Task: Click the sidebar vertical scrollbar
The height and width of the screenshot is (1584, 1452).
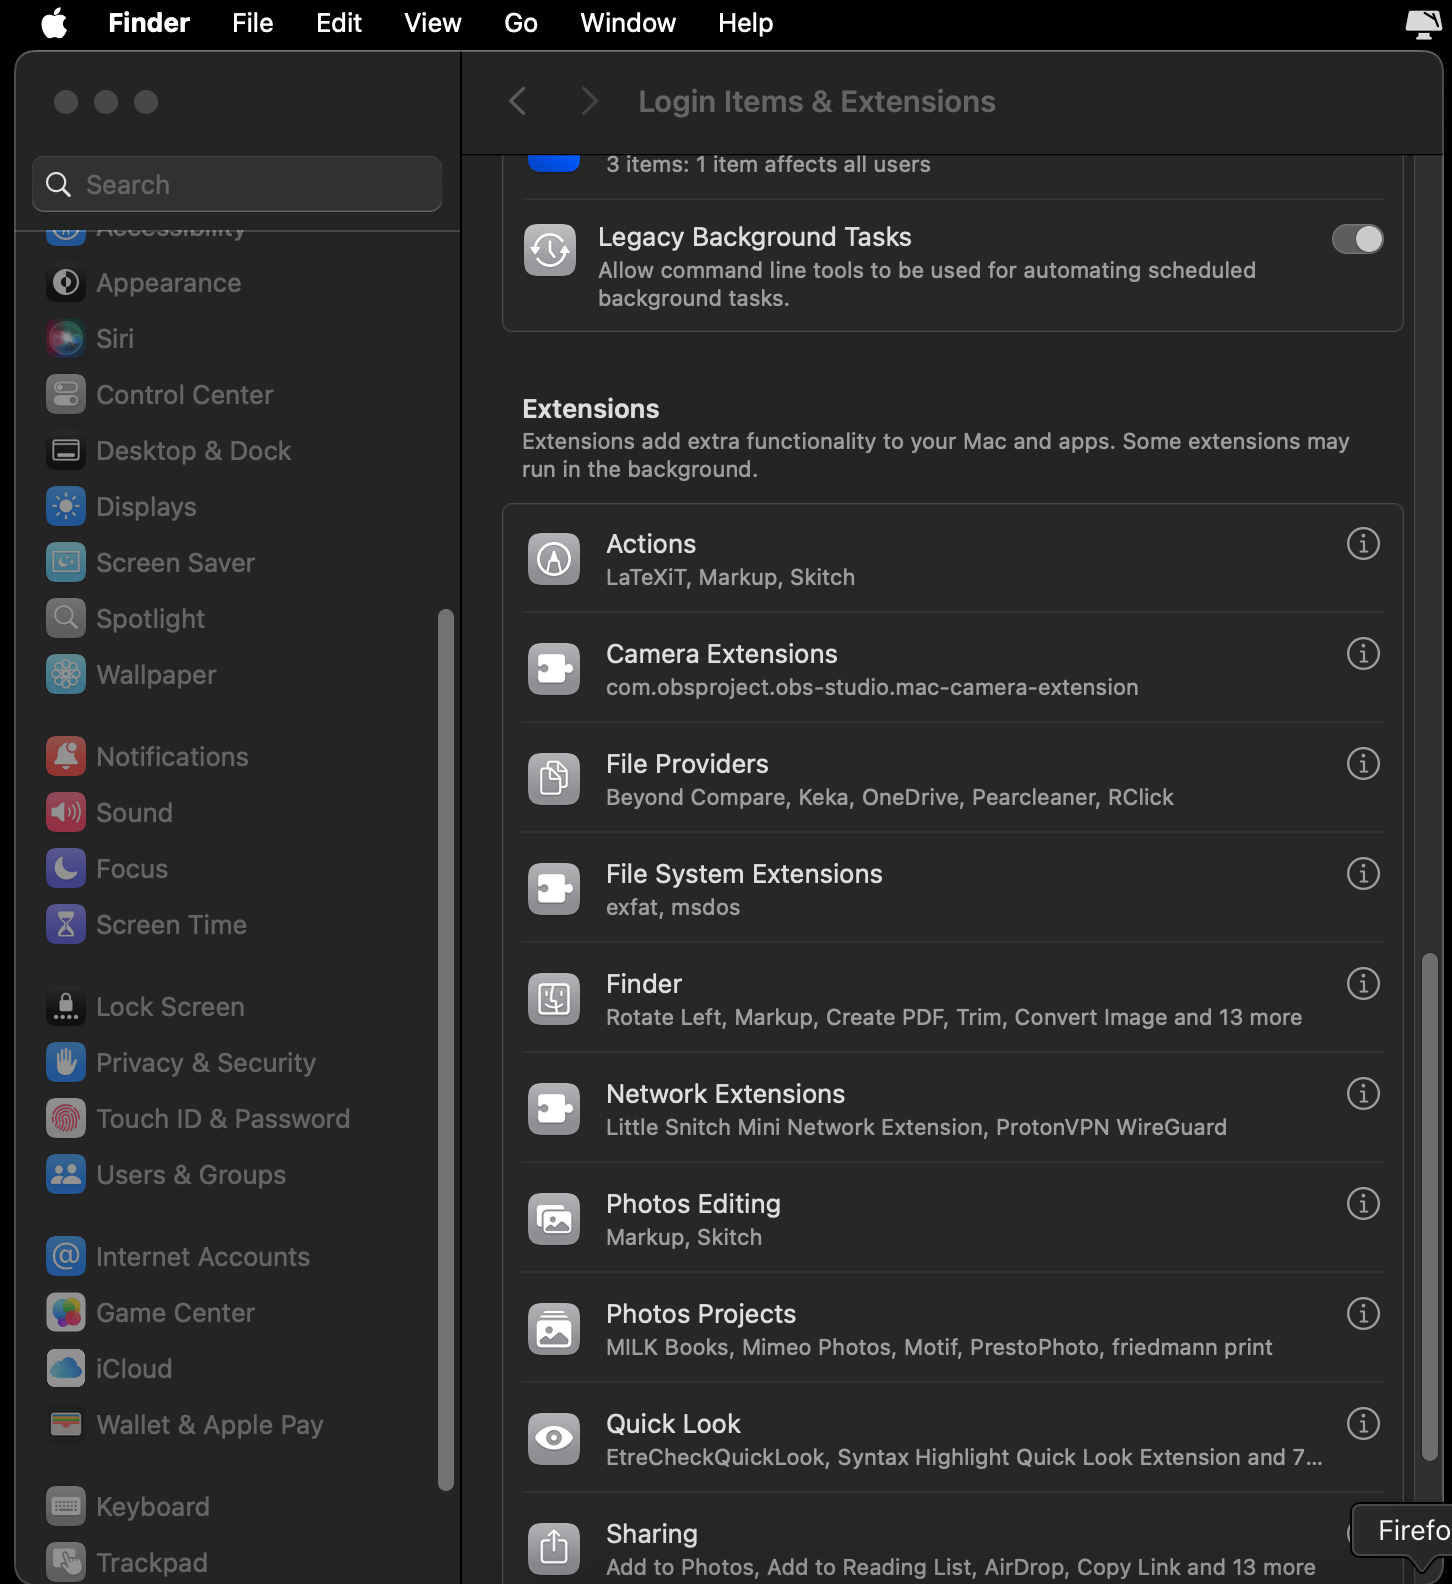Action: pos(446,1050)
